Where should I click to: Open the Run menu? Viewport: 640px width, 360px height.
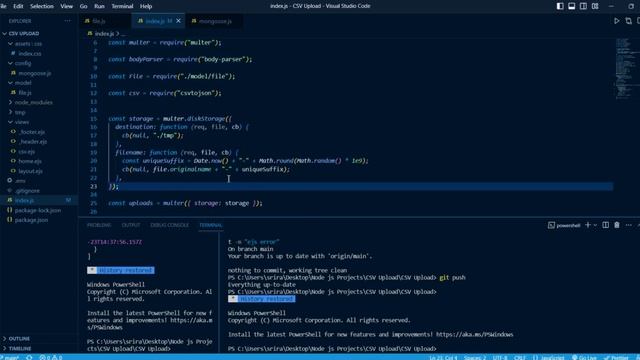(x=99, y=6)
